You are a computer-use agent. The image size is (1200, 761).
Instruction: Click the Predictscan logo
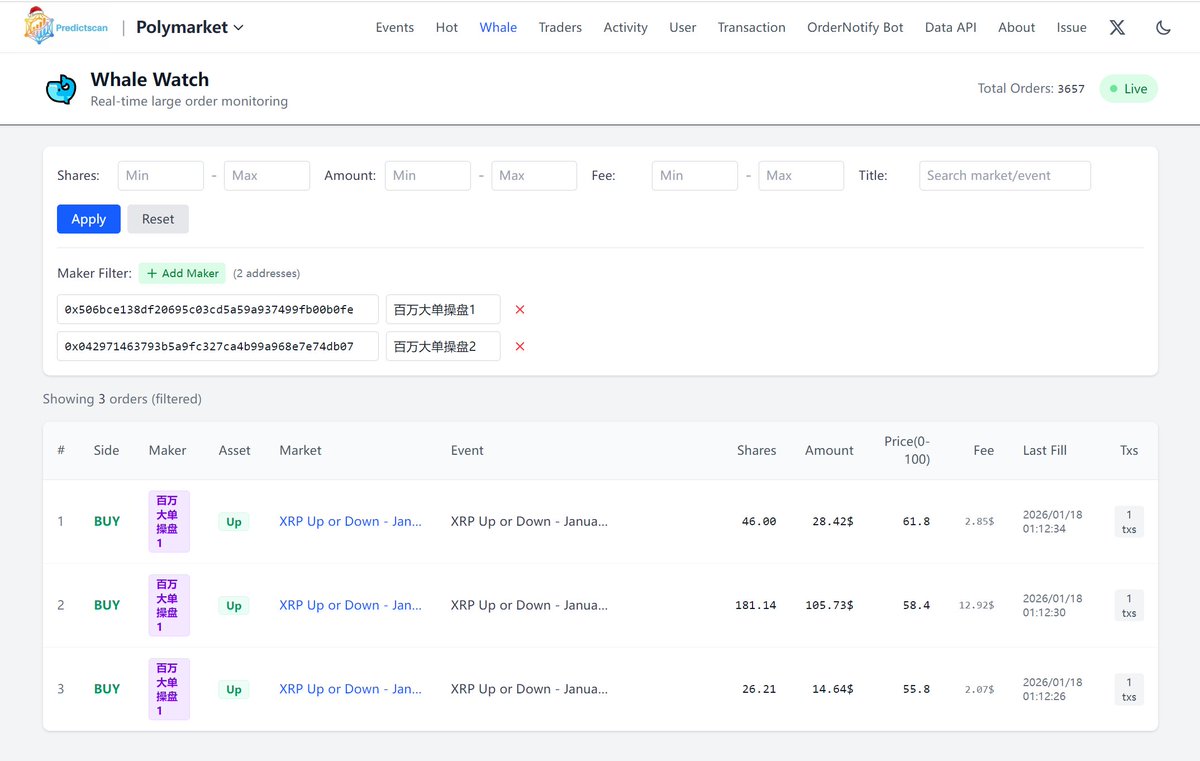coord(66,27)
